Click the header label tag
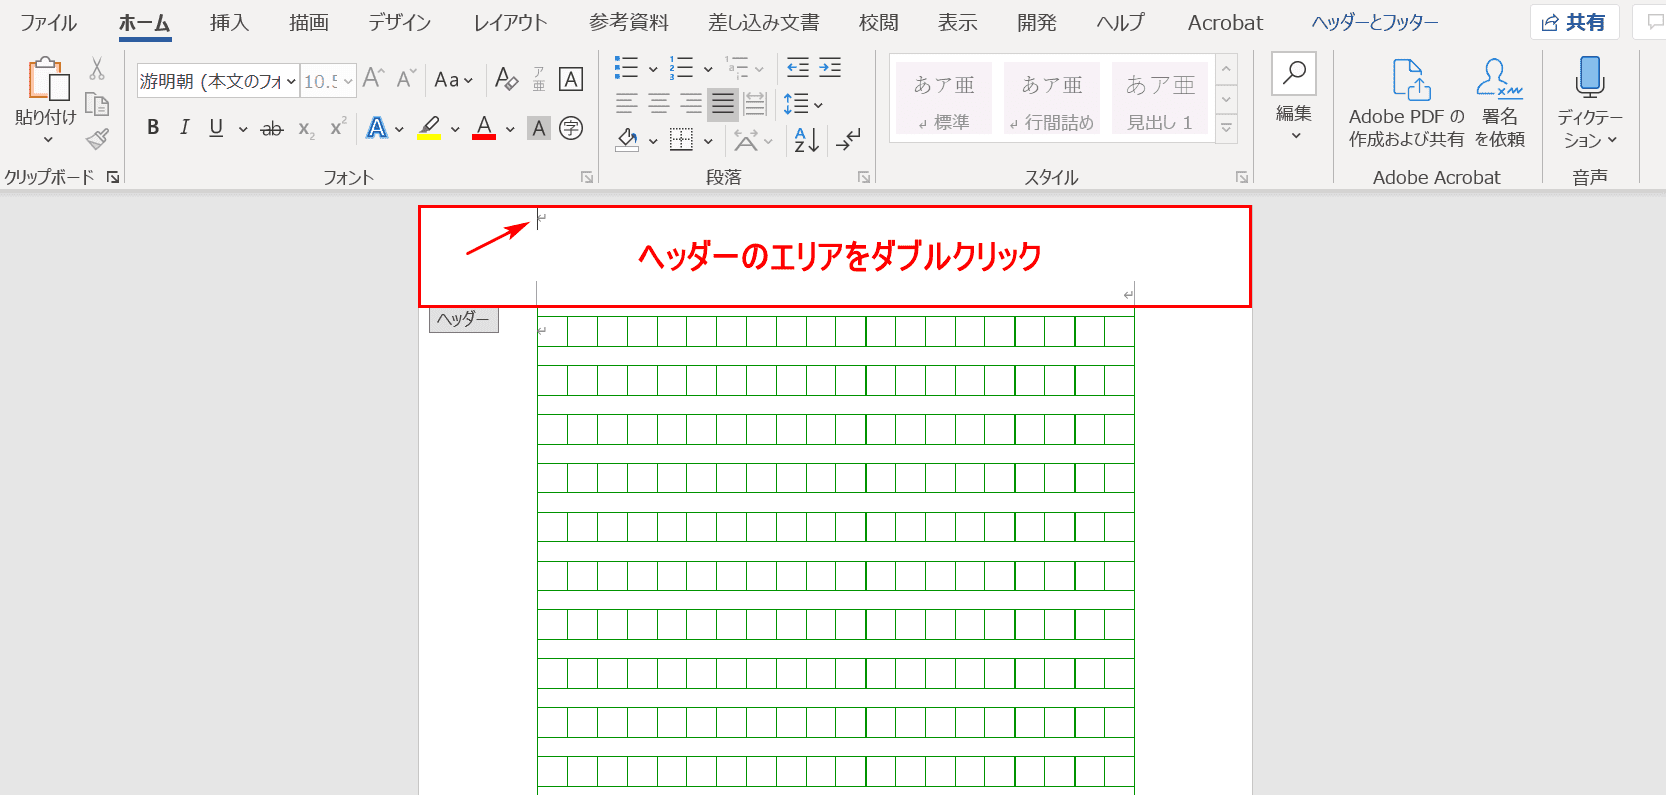 click(464, 320)
